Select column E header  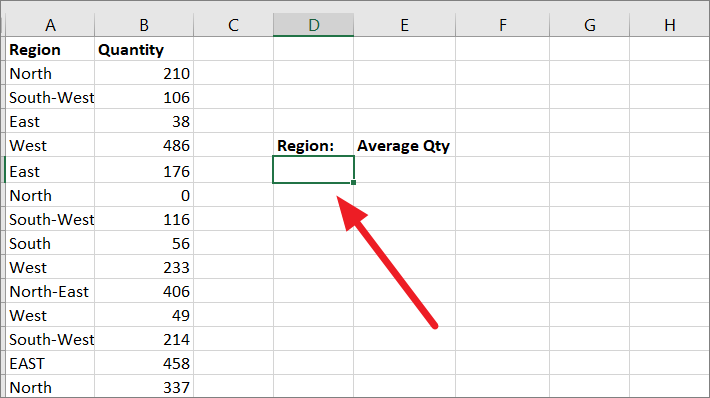[x=404, y=25]
